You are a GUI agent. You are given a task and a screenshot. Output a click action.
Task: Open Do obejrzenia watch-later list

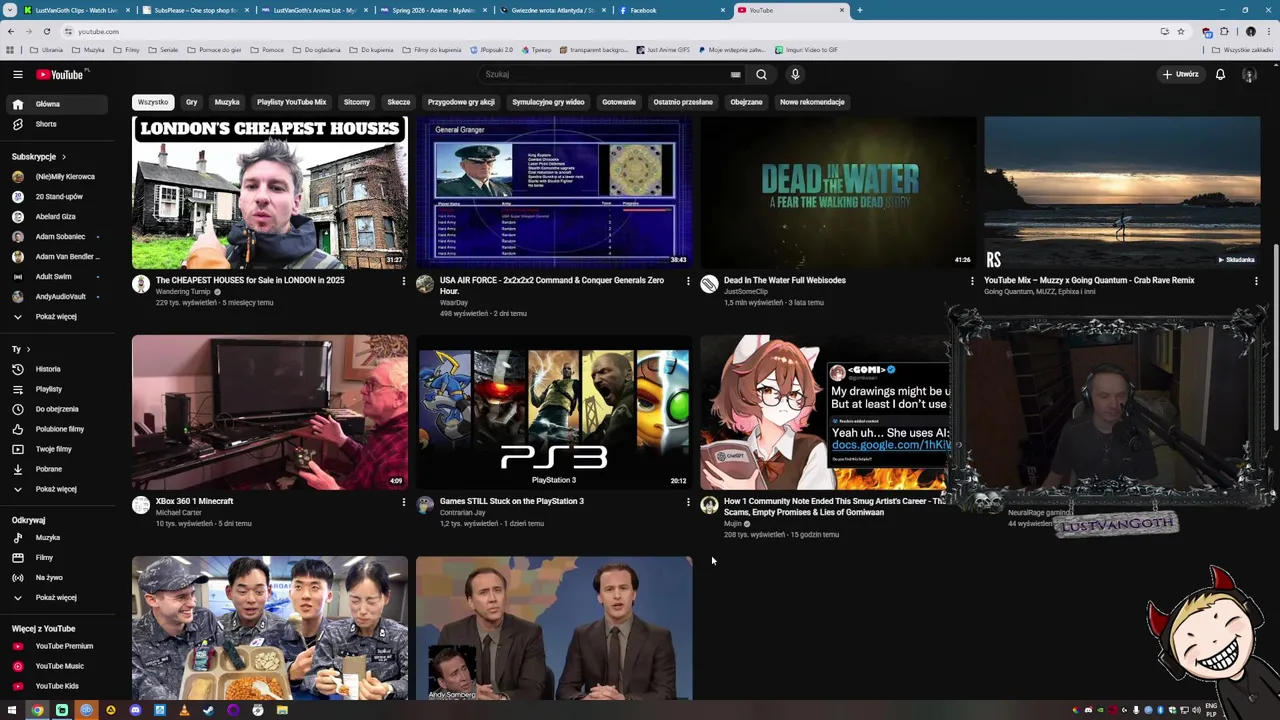click(58, 409)
